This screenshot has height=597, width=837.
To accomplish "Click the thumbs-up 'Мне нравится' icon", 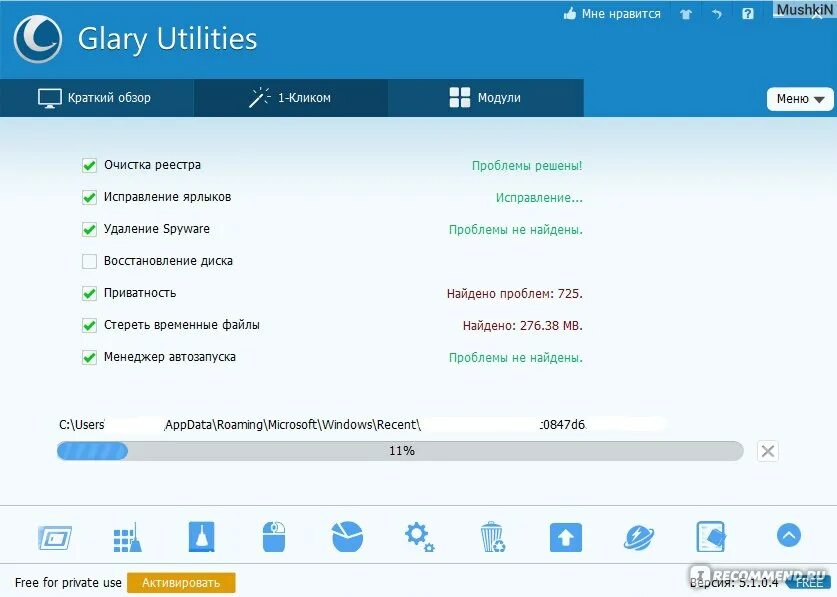I will click(x=570, y=14).
